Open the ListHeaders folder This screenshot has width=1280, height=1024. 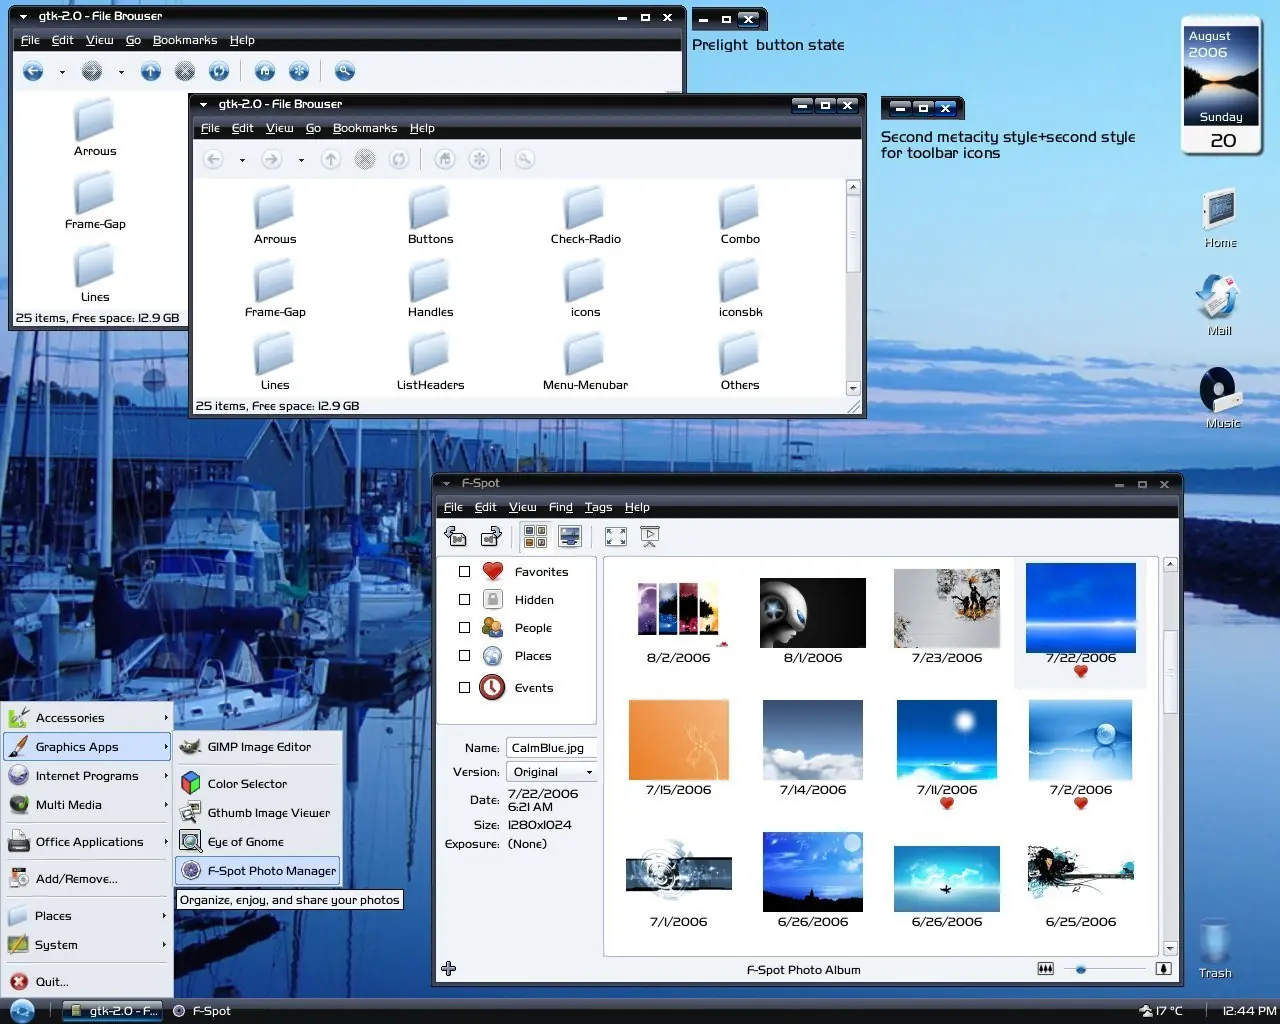click(430, 362)
